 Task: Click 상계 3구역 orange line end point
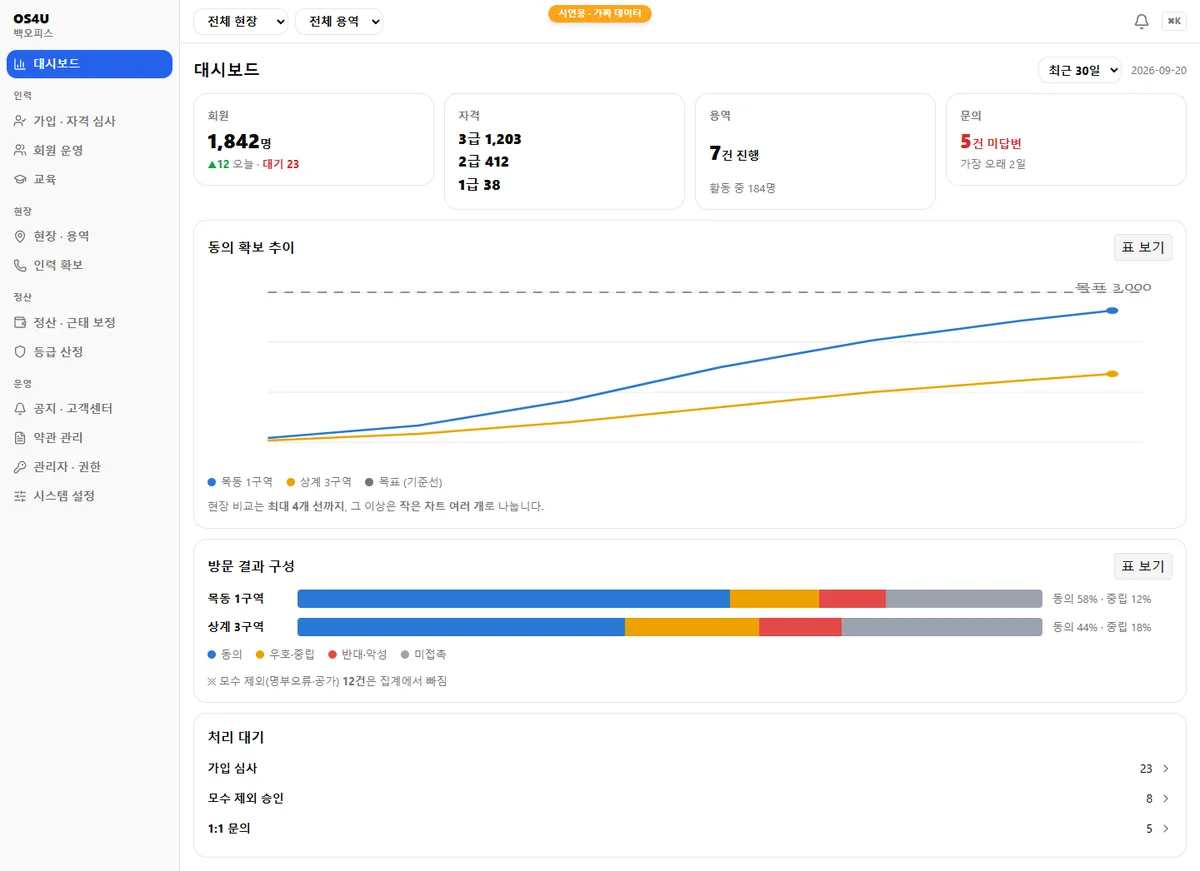[1112, 374]
